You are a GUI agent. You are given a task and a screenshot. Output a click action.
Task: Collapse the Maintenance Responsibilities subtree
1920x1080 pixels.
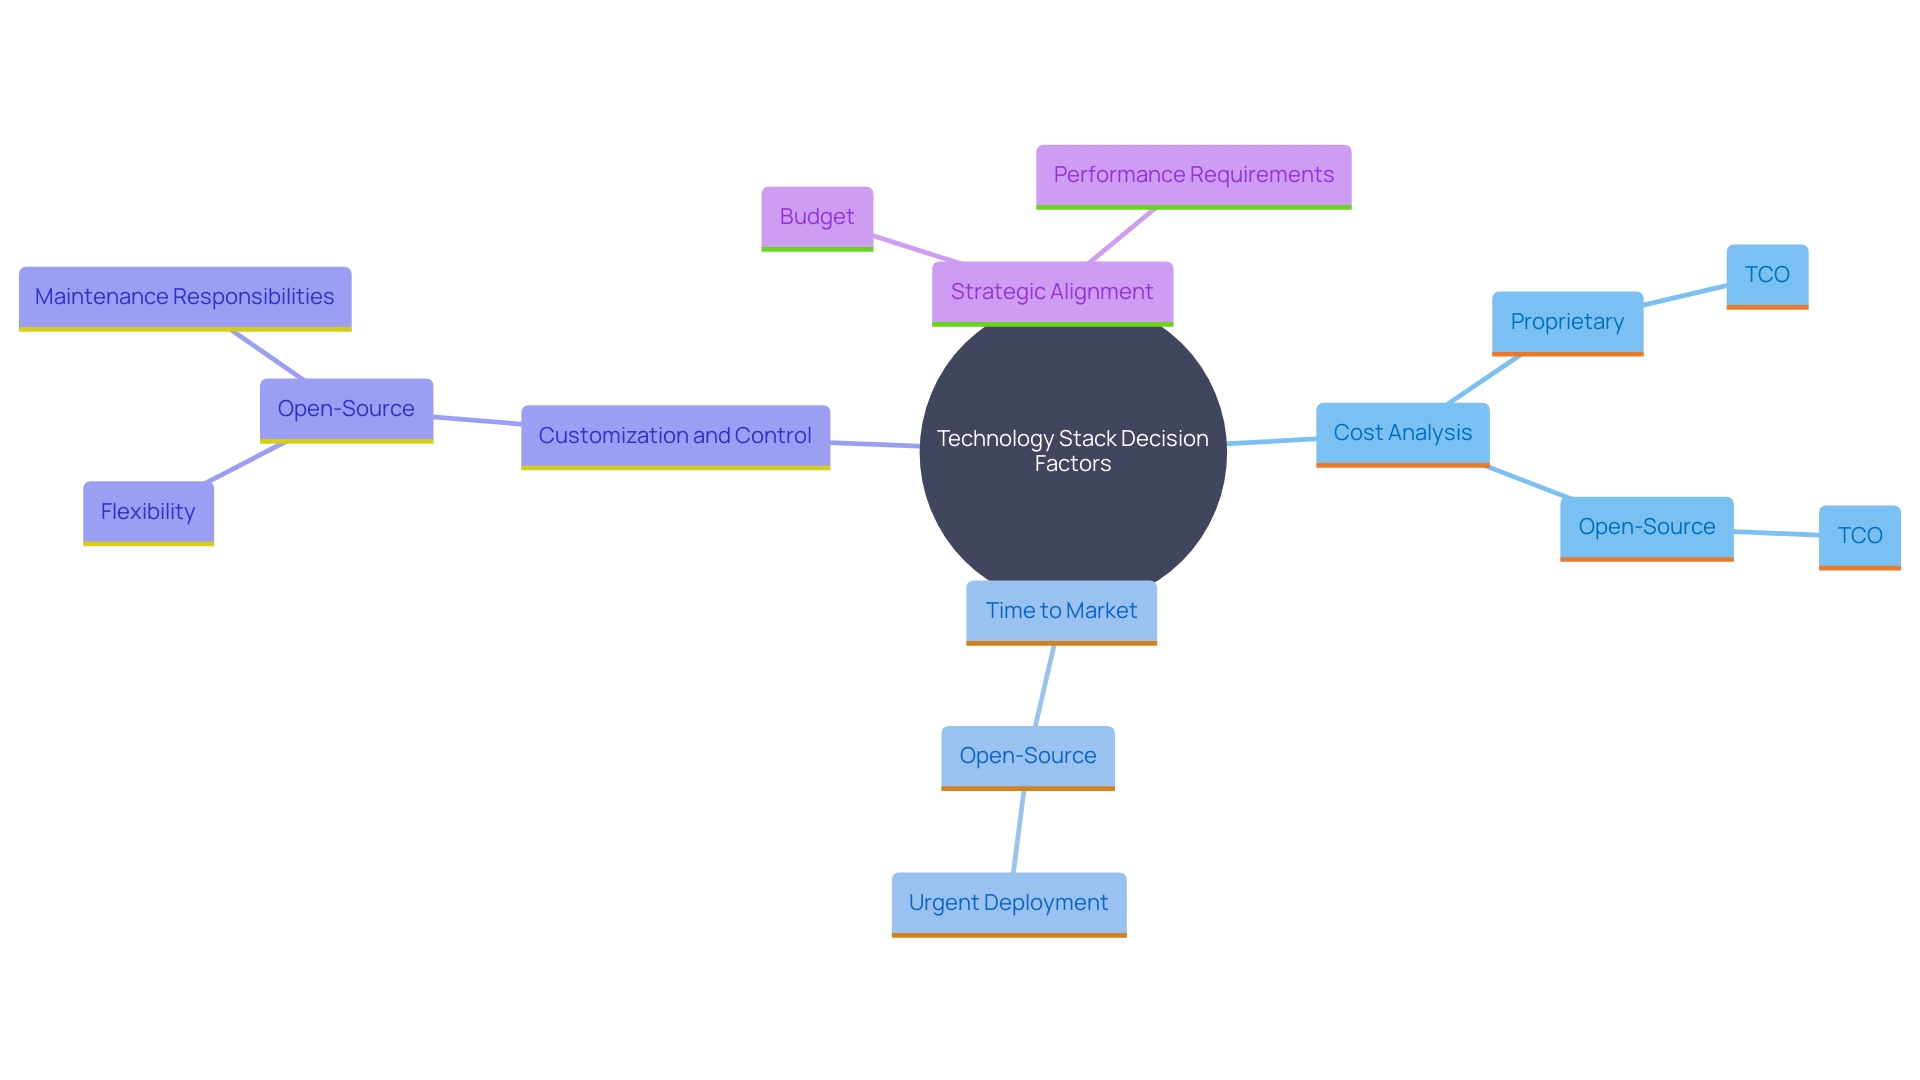tap(185, 297)
